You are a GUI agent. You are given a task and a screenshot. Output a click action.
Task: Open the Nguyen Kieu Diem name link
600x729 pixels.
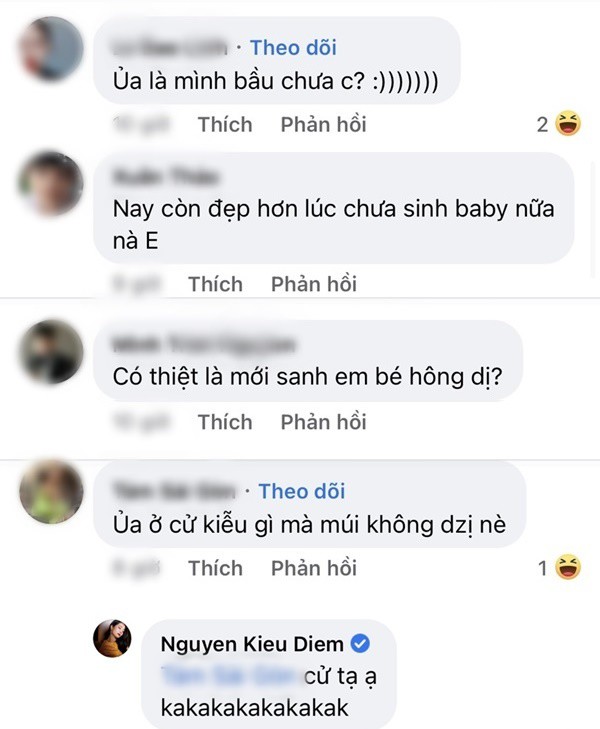click(251, 644)
